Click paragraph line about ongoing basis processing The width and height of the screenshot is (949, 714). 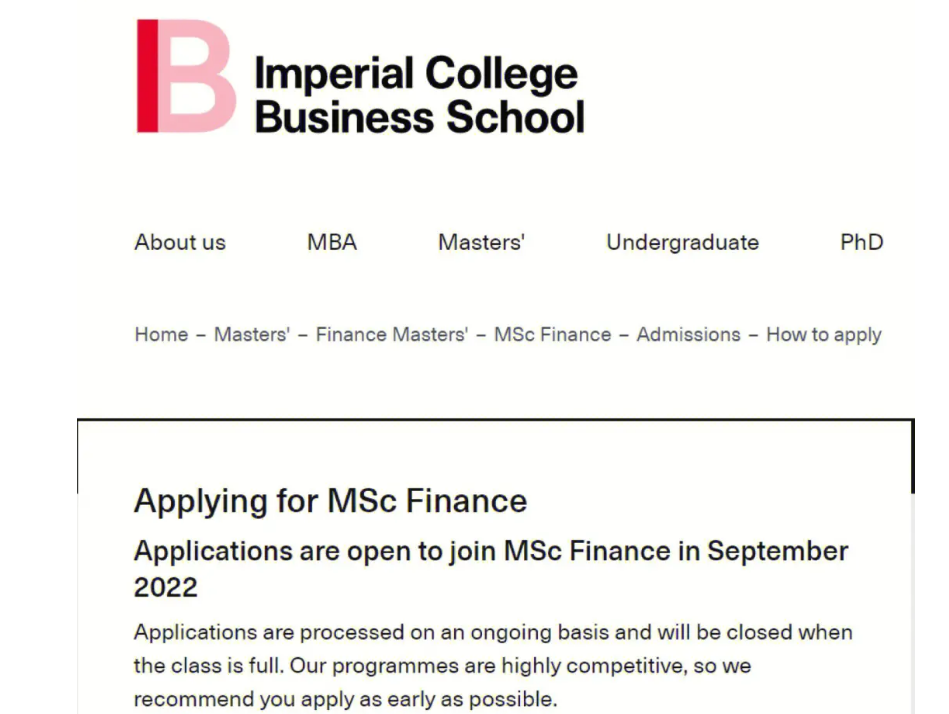click(x=493, y=632)
